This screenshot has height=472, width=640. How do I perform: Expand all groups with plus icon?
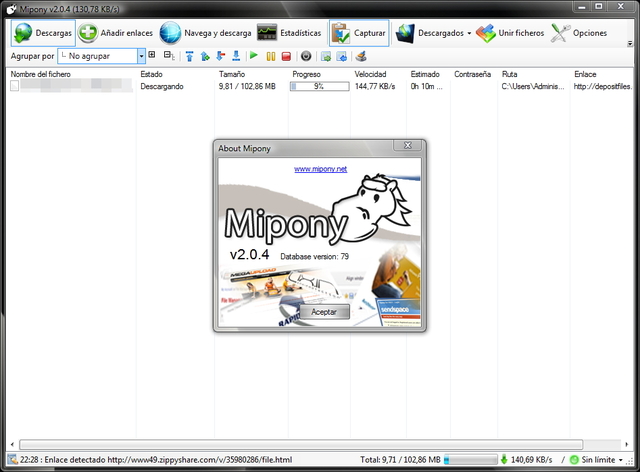(x=152, y=54)
